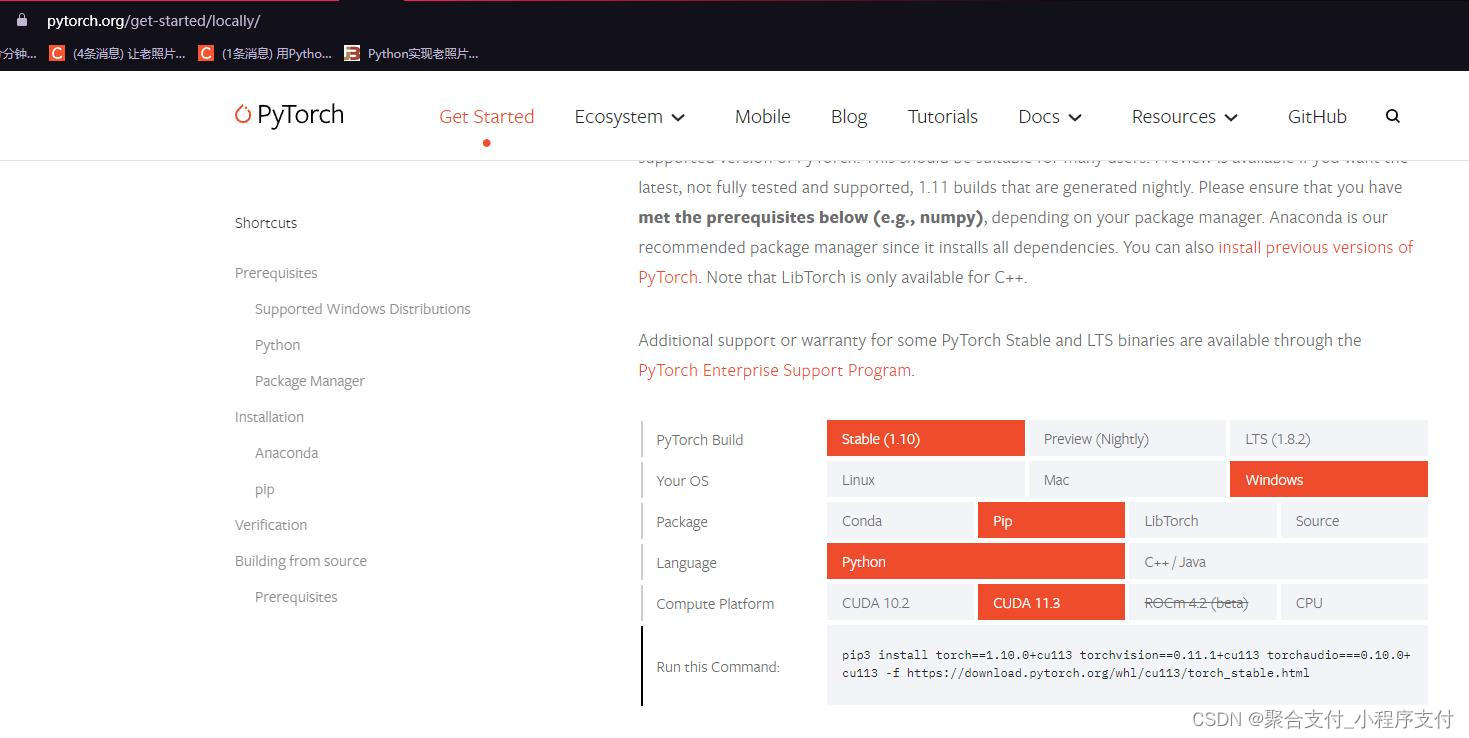Select CPU compute platform
Image resolution: width=1469 pixels, height=738 pixels.
coord(1354,602)
